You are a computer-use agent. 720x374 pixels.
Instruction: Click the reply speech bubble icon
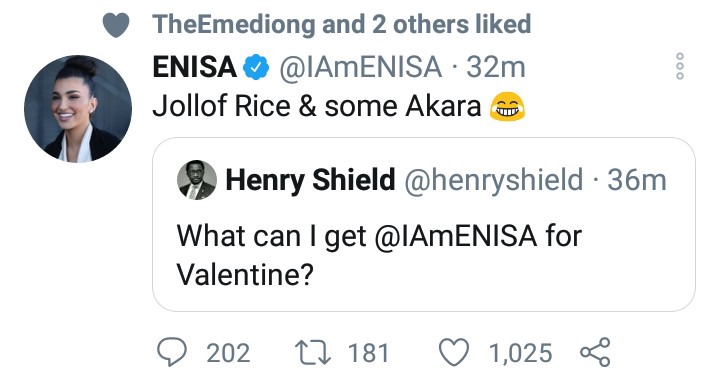172,352
